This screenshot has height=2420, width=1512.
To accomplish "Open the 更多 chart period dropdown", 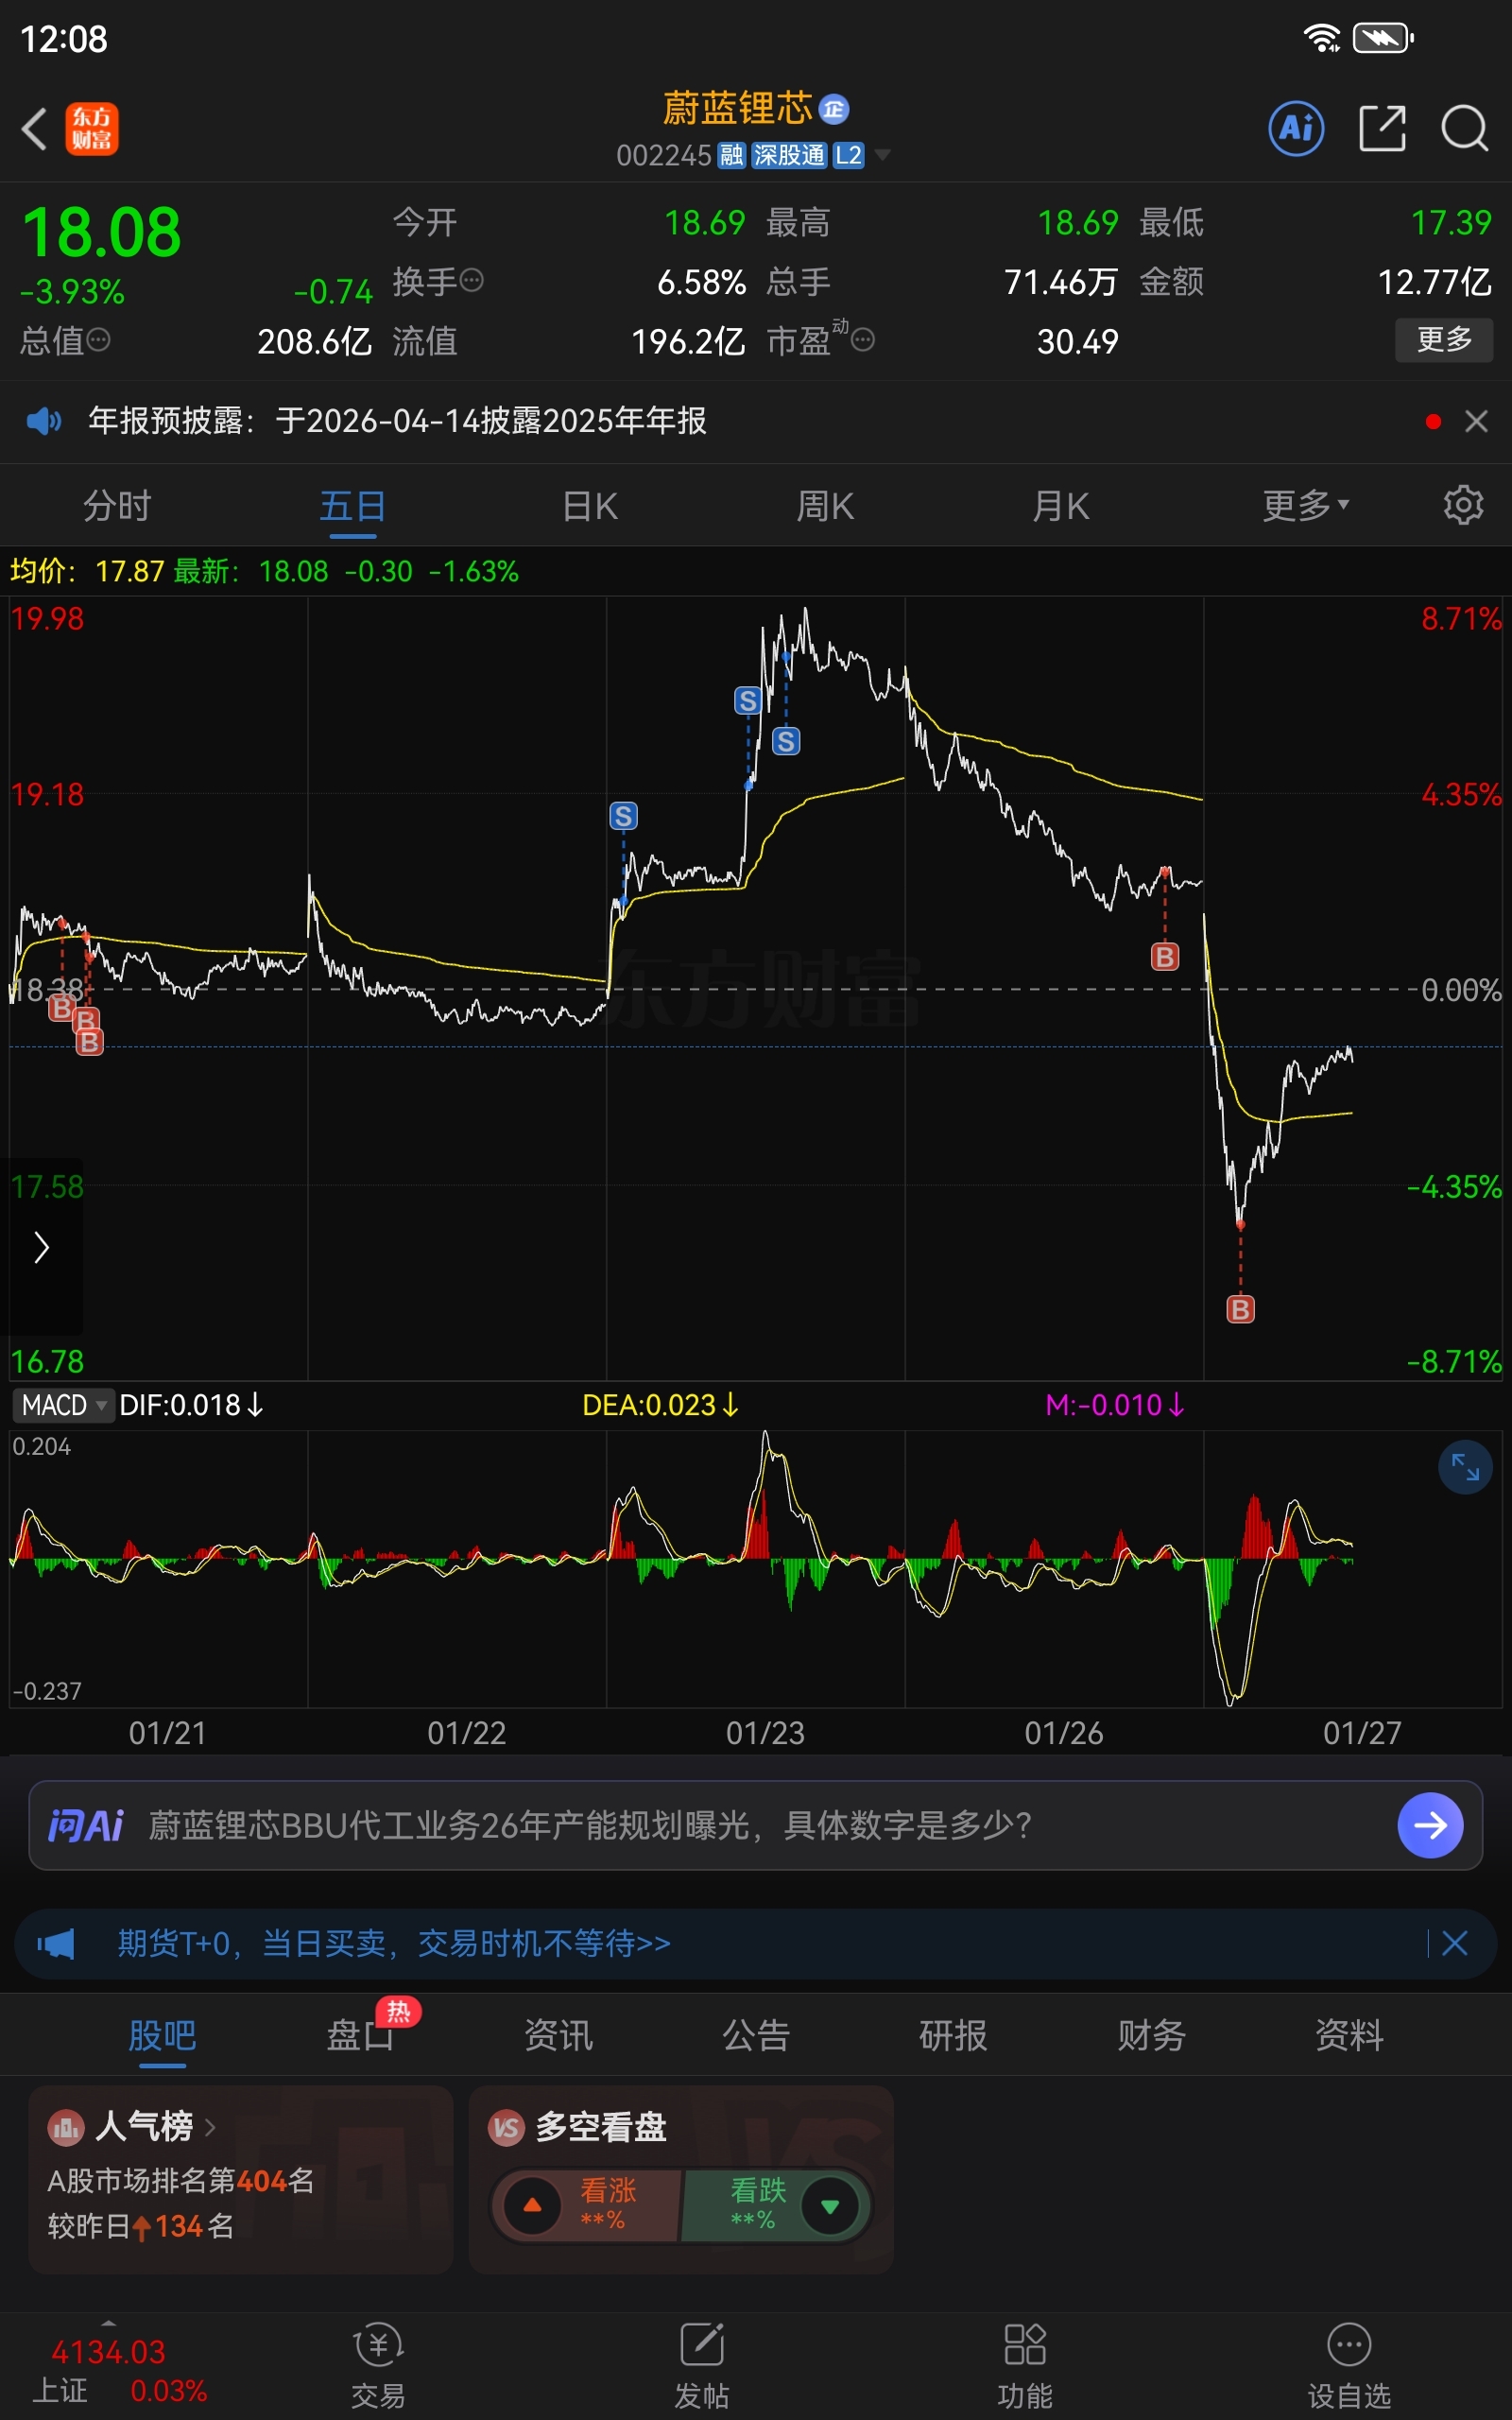I will click(x=1305, y=506).
